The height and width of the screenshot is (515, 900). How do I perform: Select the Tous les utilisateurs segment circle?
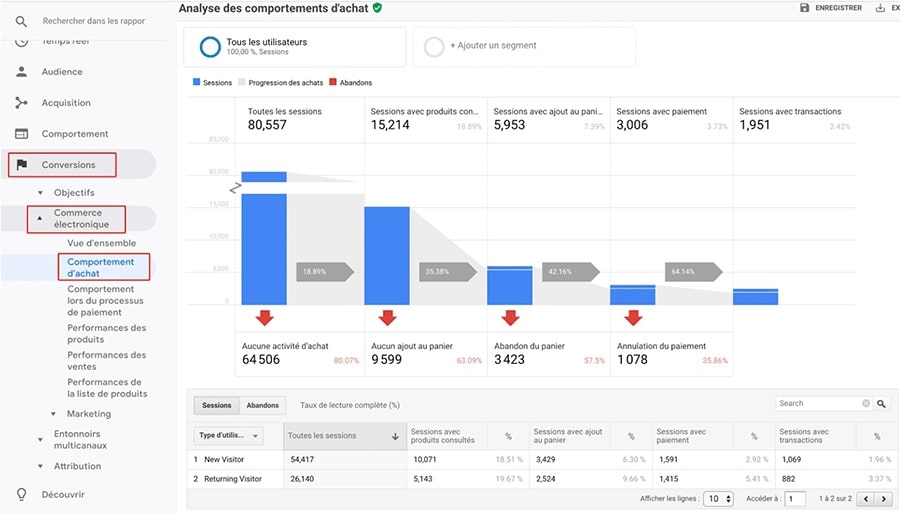(210, 47)
